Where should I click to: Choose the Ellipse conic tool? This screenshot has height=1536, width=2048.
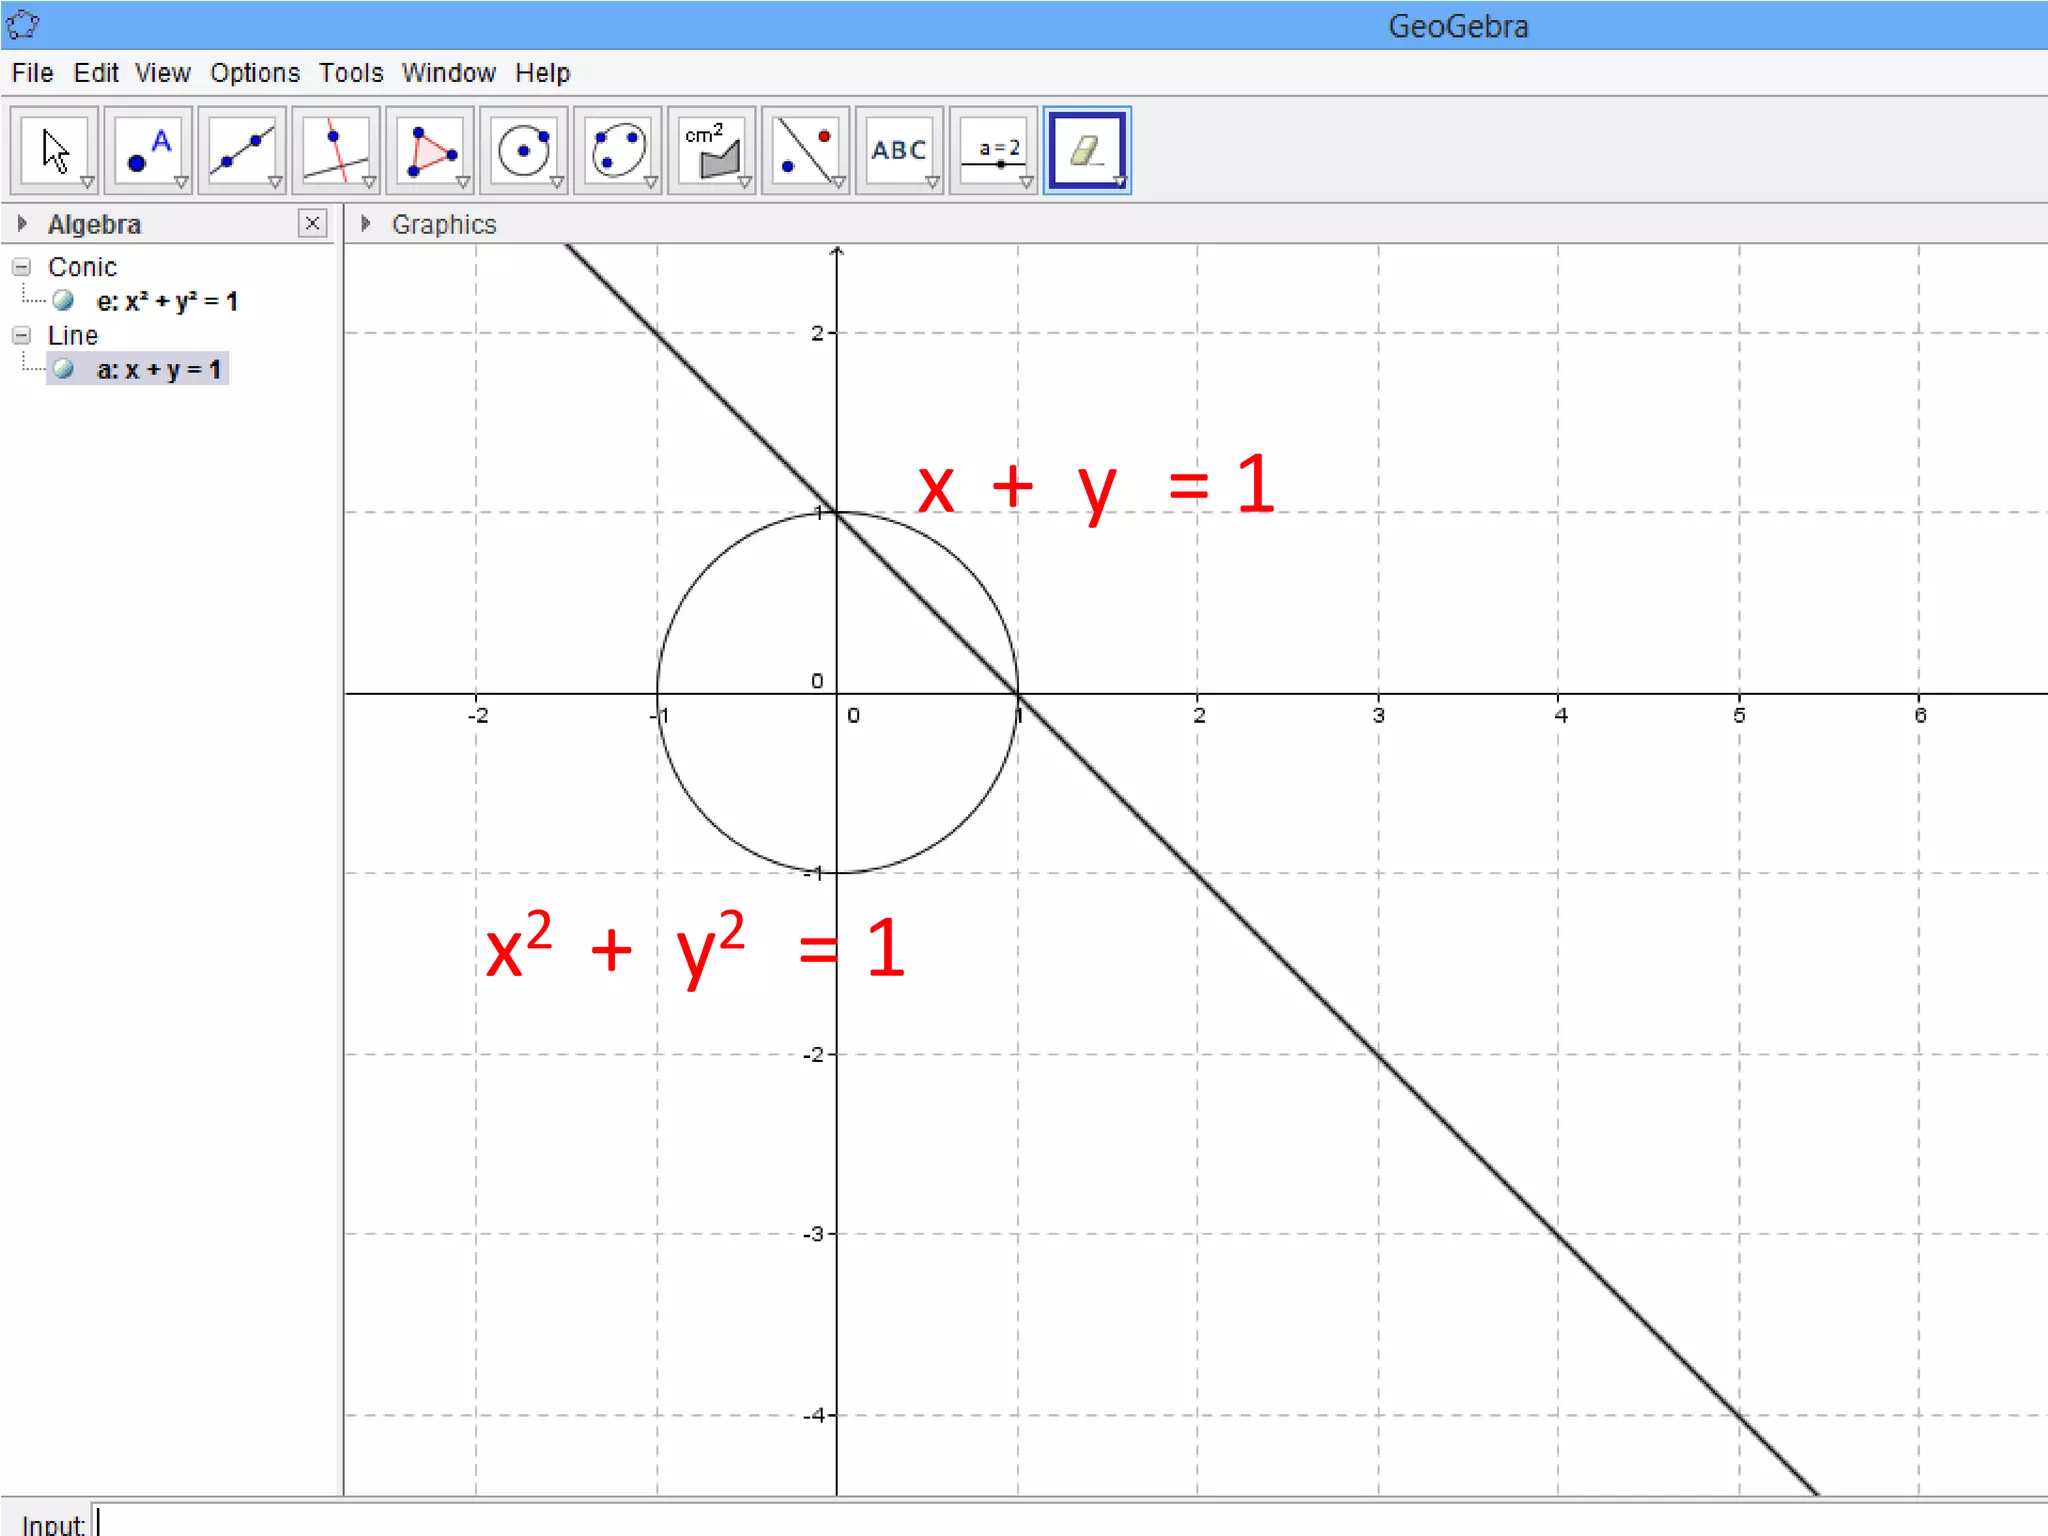[618, 150]
